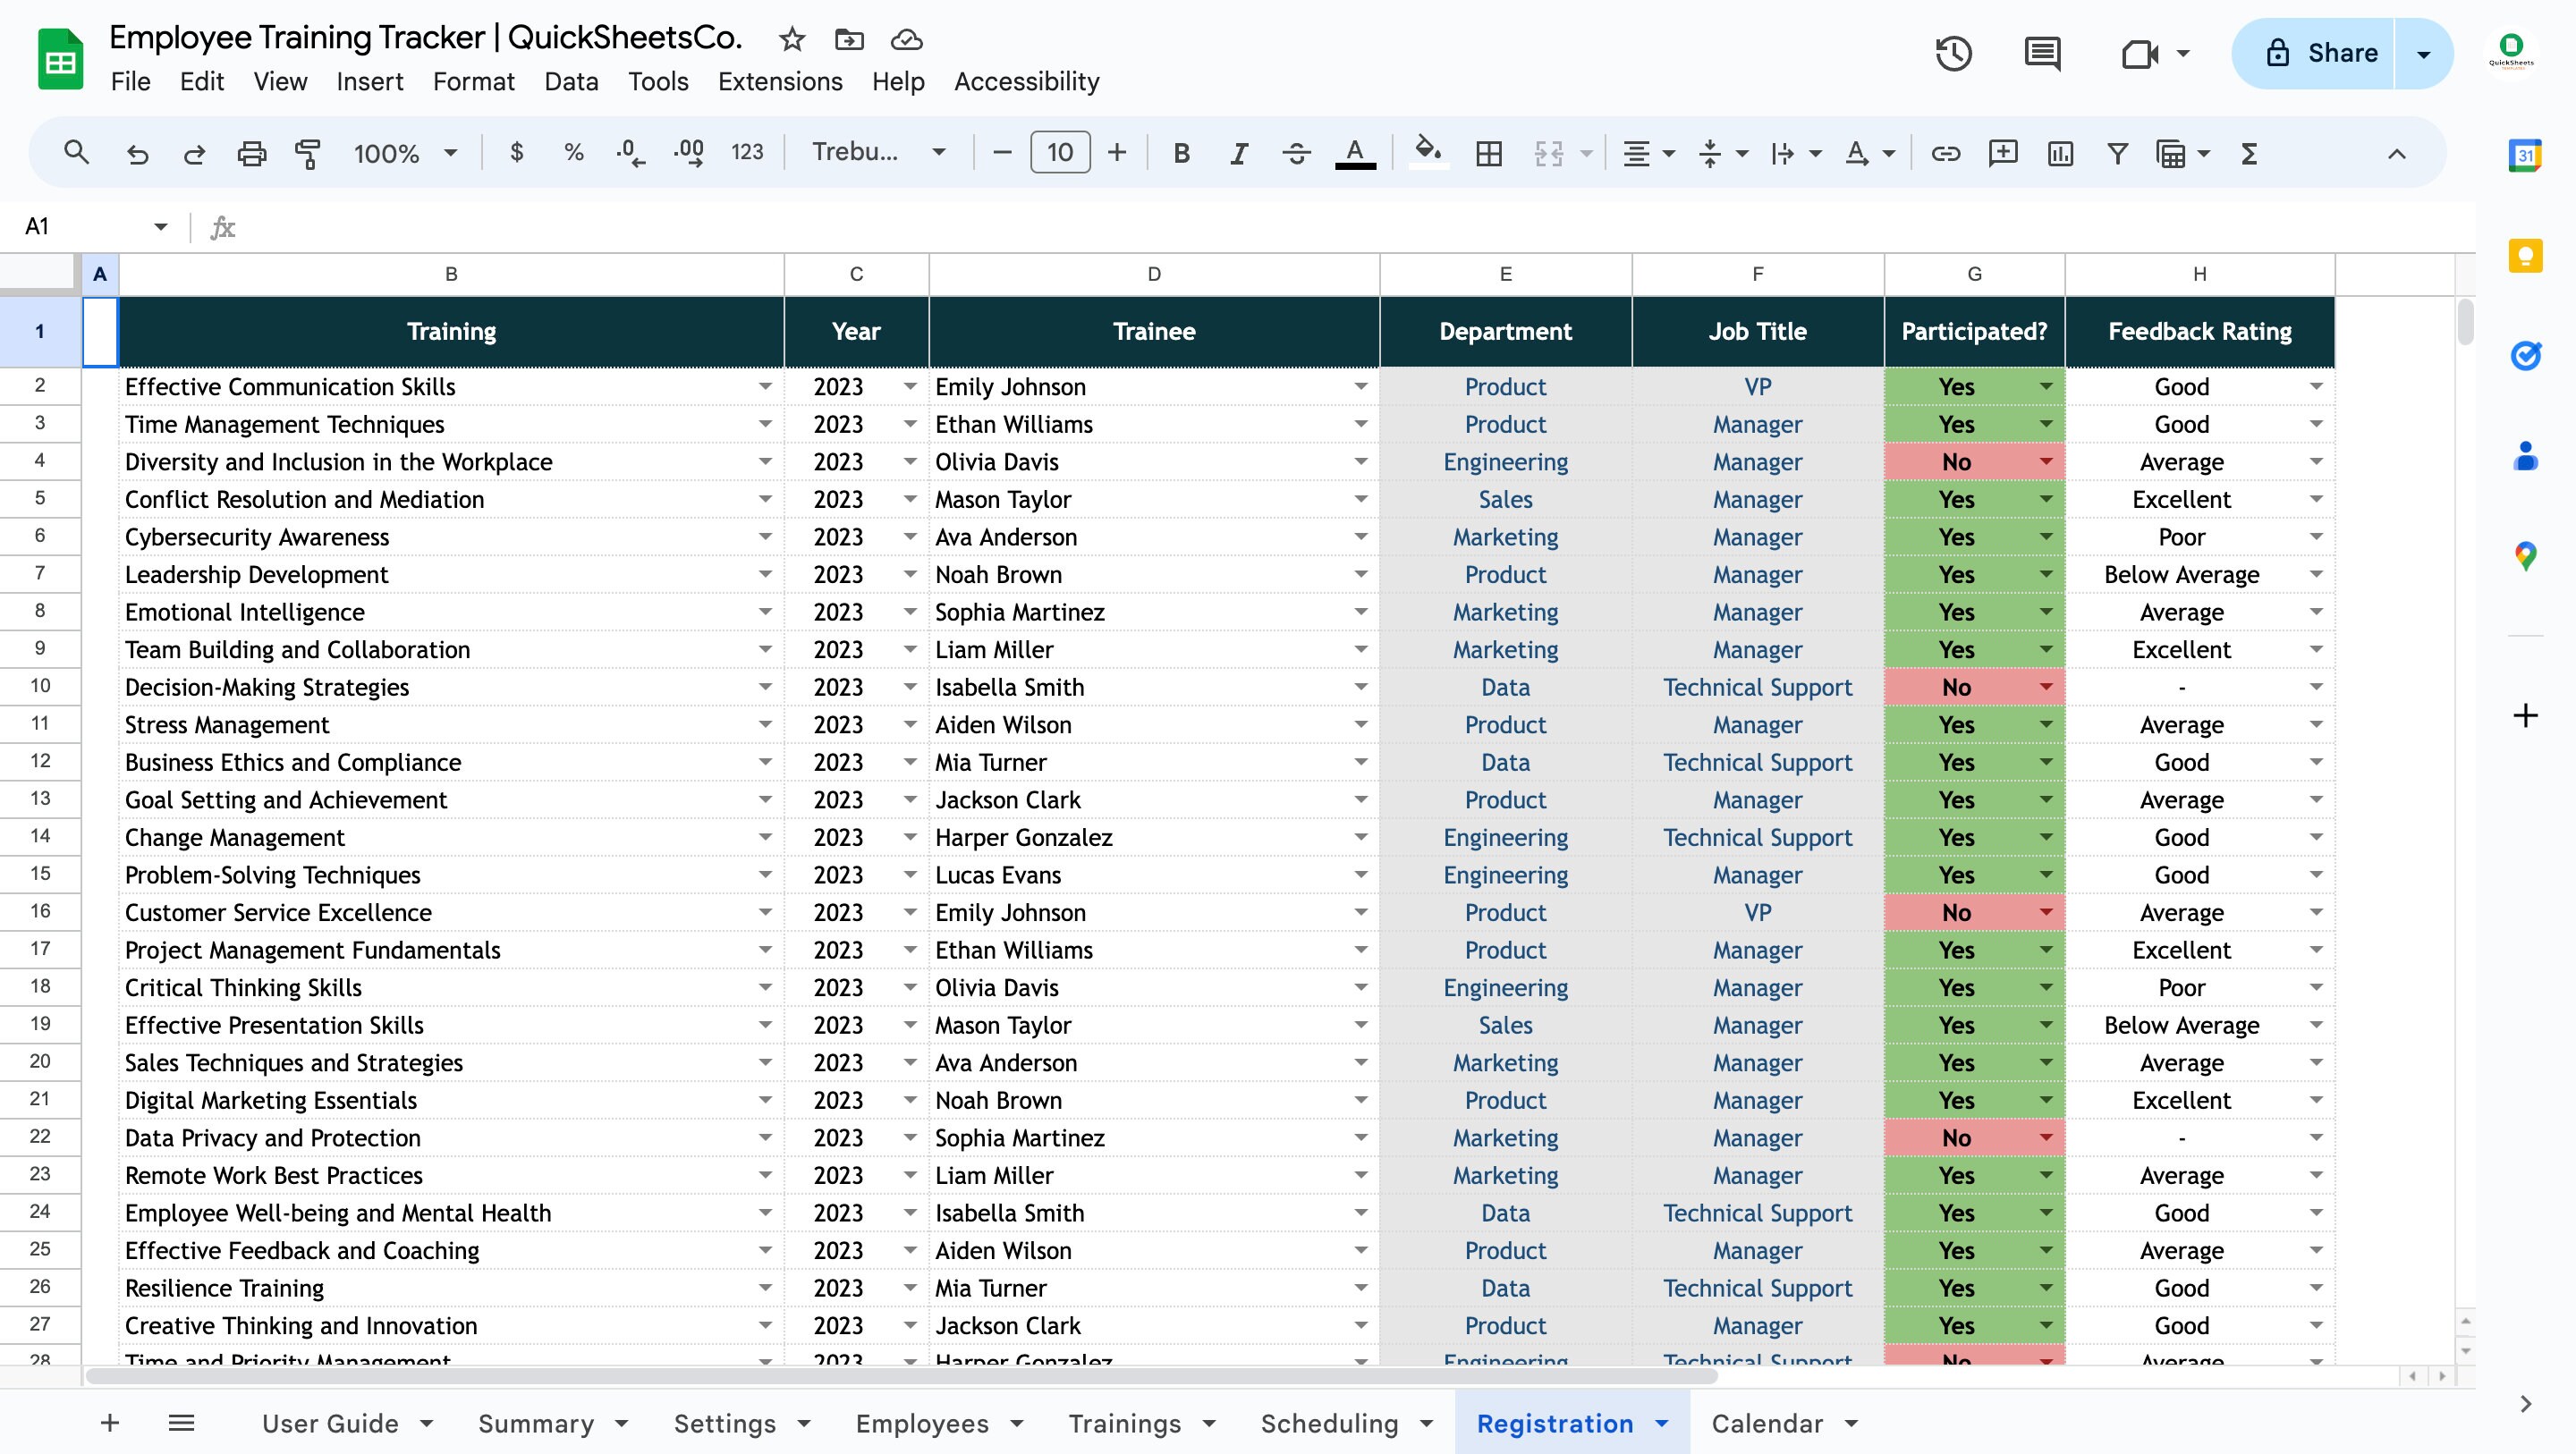Open the Participated dropdown for Olivia Davis
The height and width of the screenshot is (1454, 2576).
tap(2046, 461)
